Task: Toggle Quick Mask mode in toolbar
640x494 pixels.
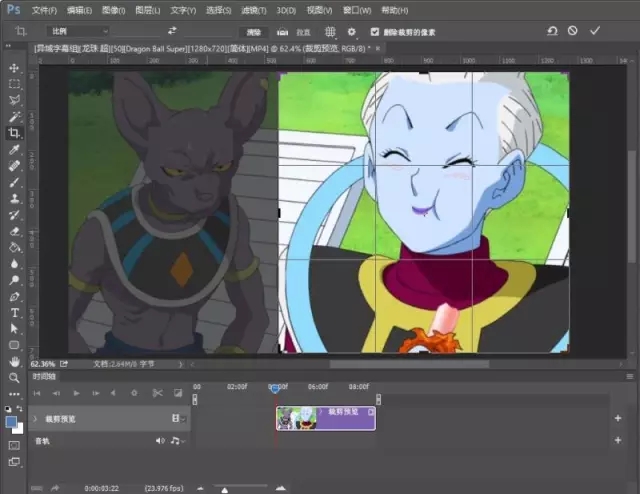Action: pyautogui.click(x=14, y=444)
